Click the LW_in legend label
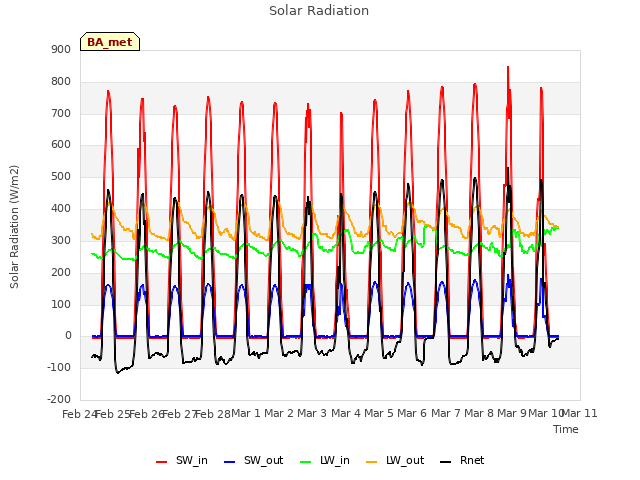Image resolution: width=640 pixels, height=480 pixels. (335, 460)
